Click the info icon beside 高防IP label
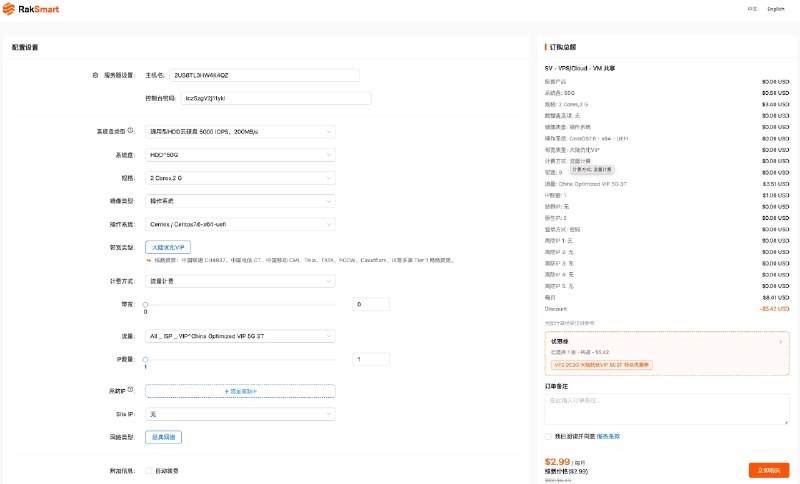 click(131, 390)
